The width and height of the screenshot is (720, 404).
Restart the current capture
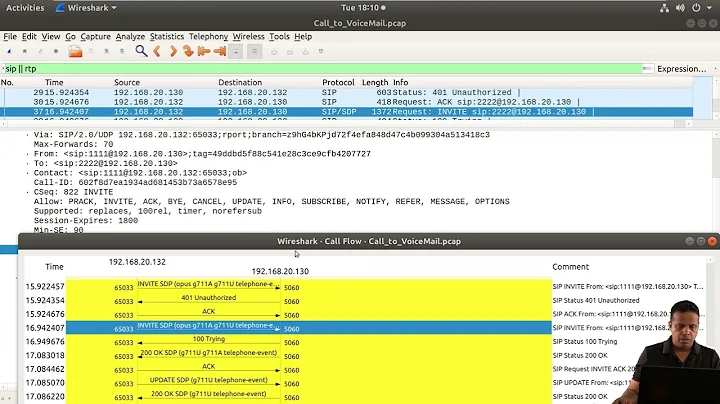[40, 51]
